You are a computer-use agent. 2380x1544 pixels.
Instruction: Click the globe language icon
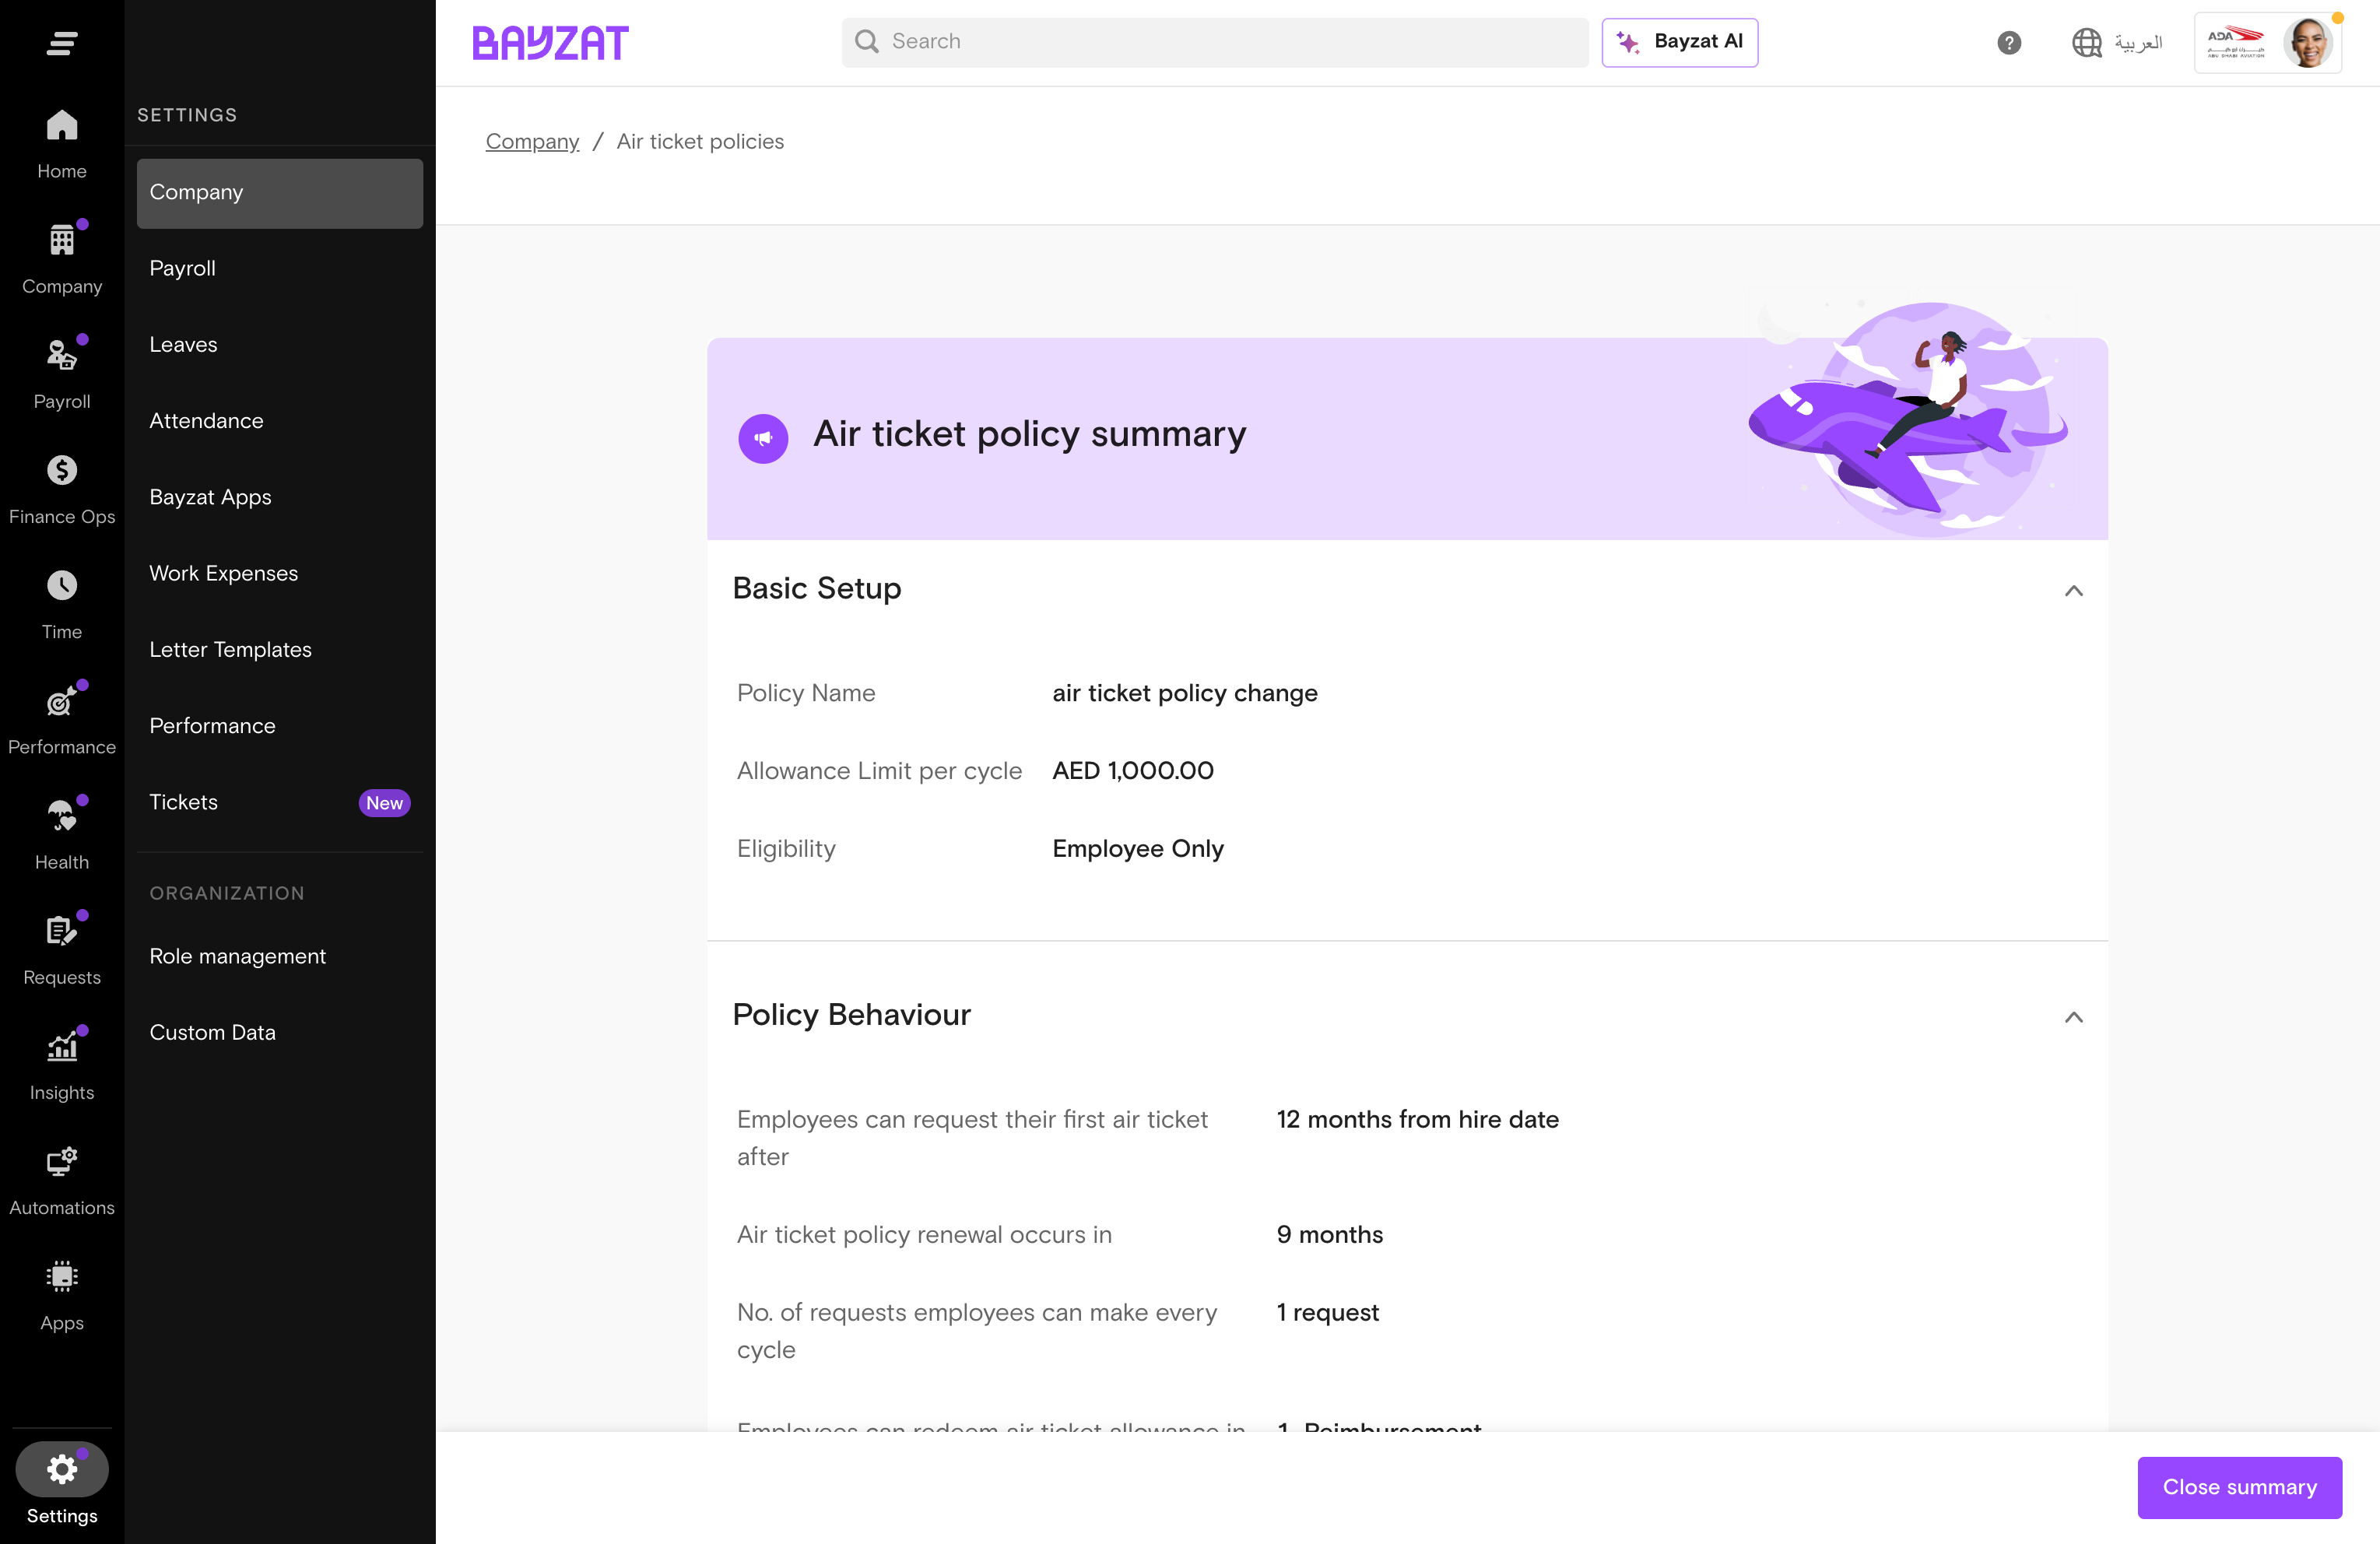pyautogui.click(x=2086, y=42)
